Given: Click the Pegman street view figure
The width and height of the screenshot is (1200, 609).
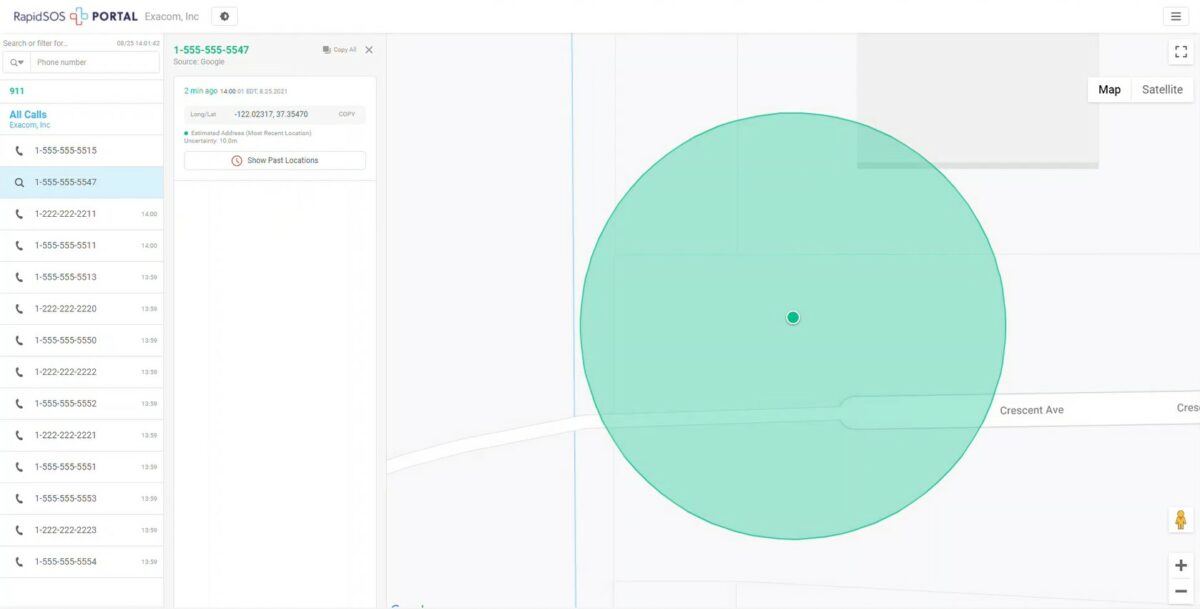Looking at the screenshot, I should click(1180, 519).
